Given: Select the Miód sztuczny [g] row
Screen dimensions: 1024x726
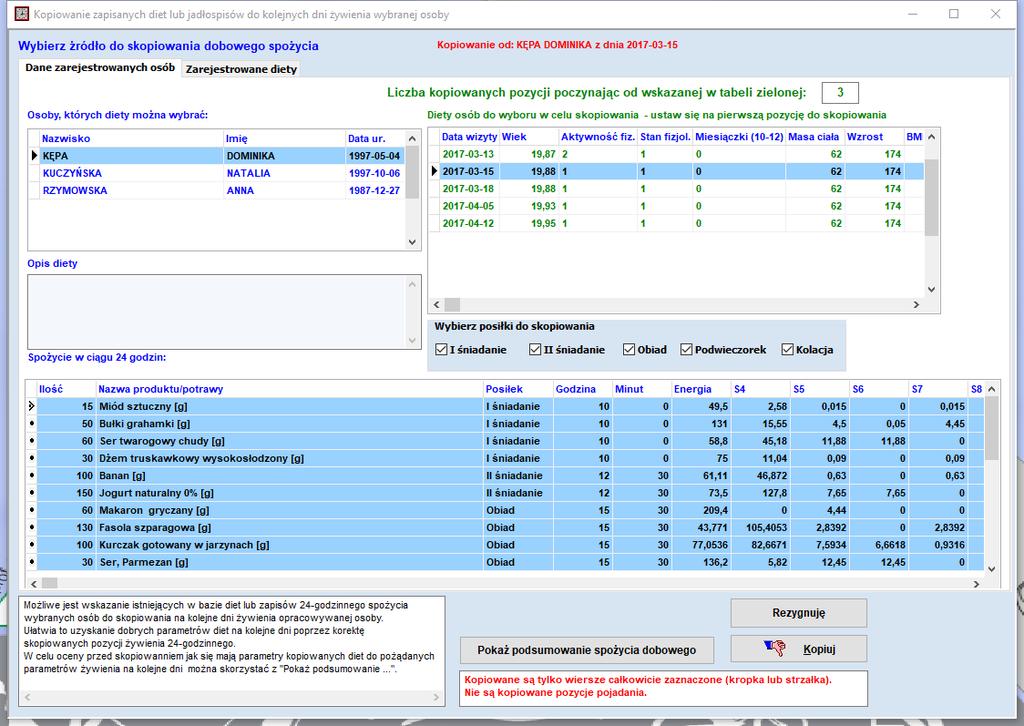Looking at the screenshot, I should [x=505, y=406].
